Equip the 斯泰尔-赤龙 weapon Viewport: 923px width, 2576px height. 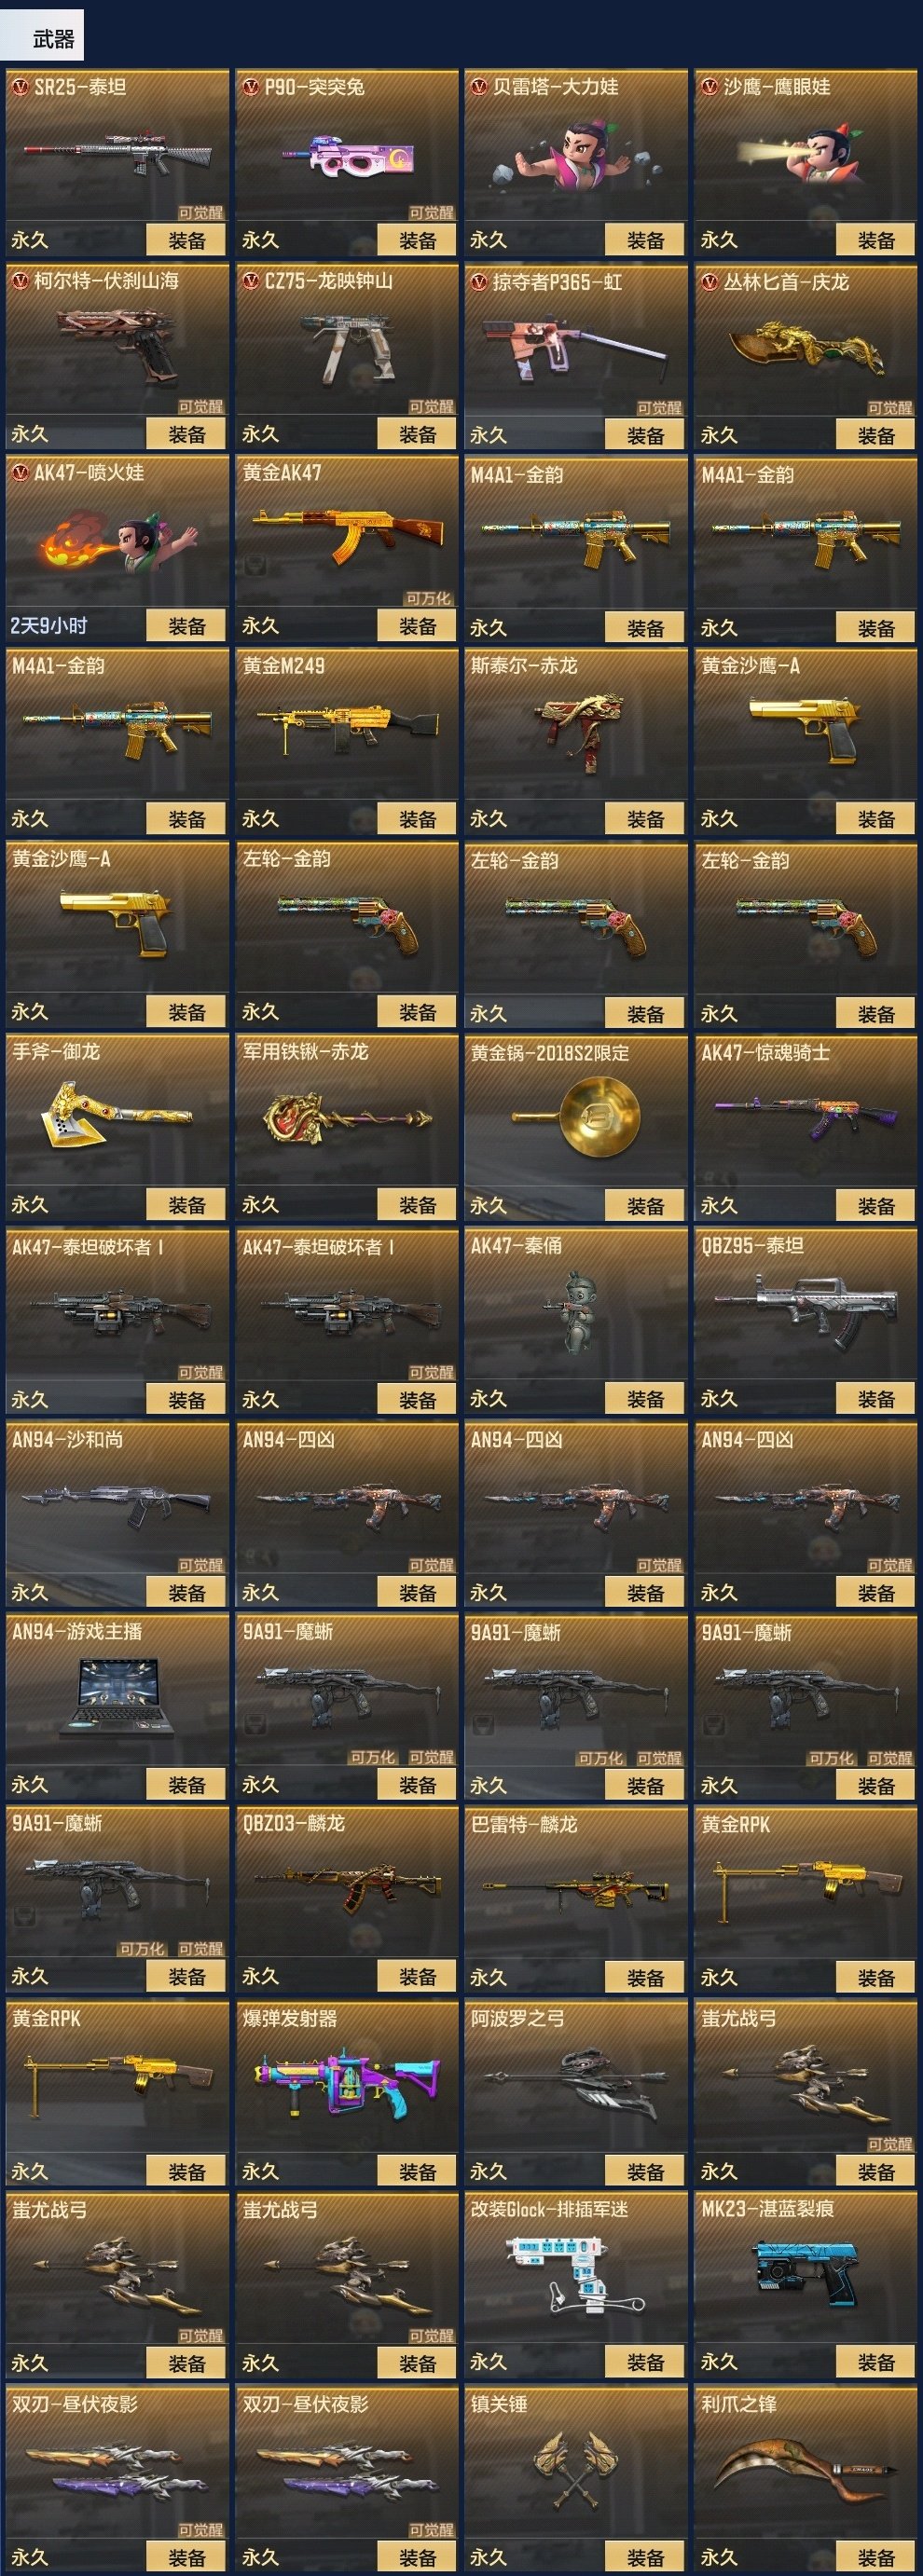[645, 819]
